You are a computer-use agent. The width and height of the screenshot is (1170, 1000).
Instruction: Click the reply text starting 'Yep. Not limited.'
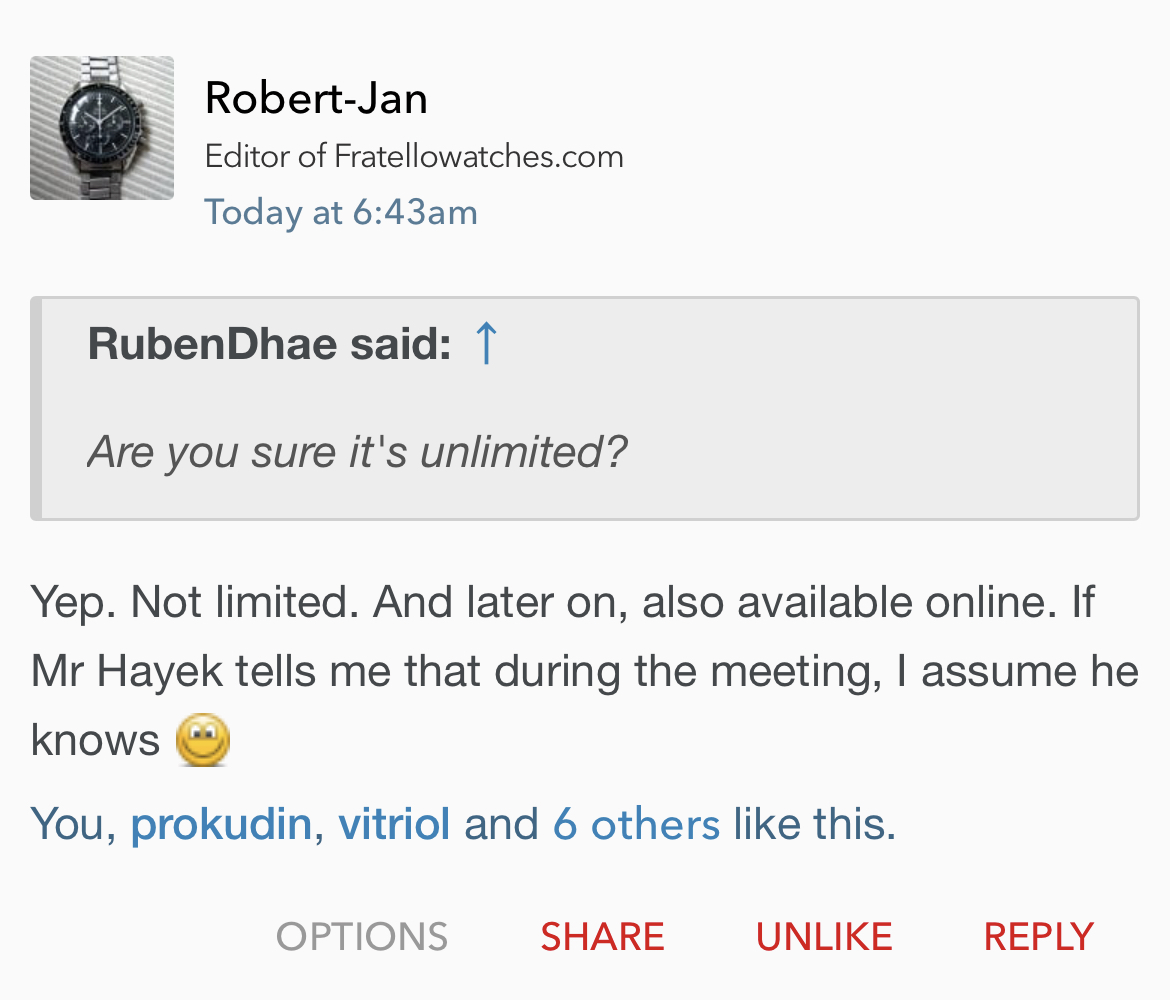562,603
